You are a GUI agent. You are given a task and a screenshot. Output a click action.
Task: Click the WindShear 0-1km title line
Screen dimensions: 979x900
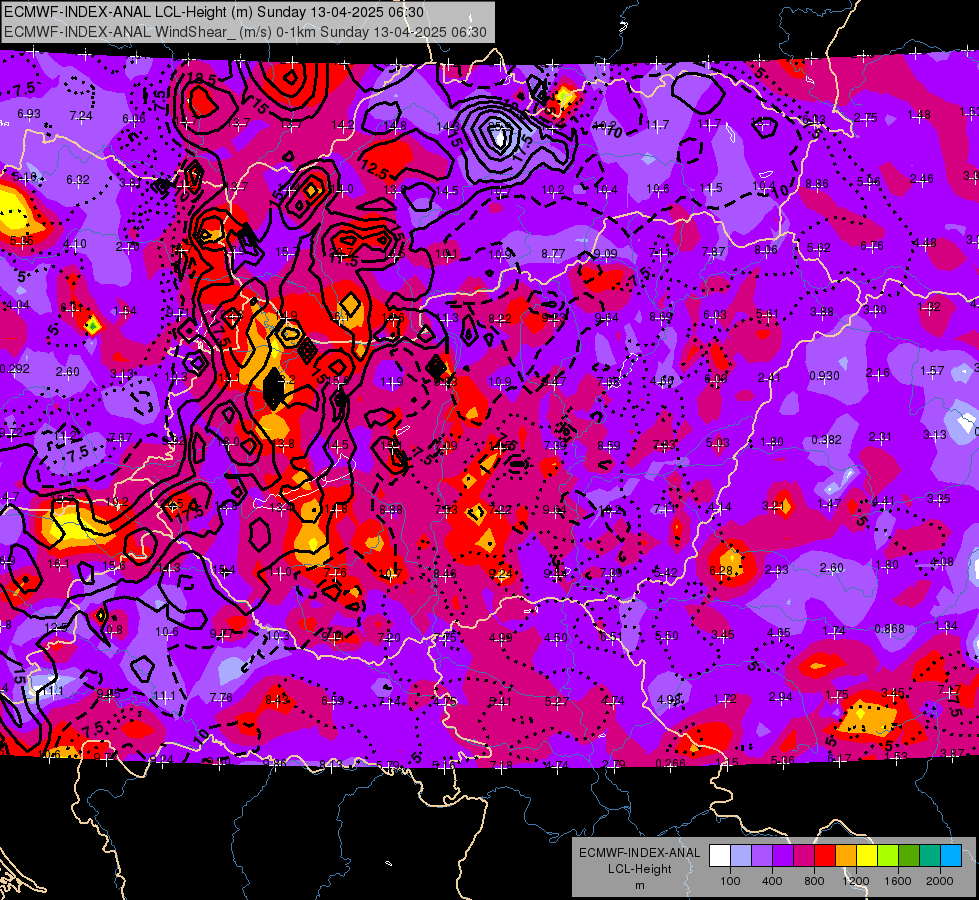point(245,32)
